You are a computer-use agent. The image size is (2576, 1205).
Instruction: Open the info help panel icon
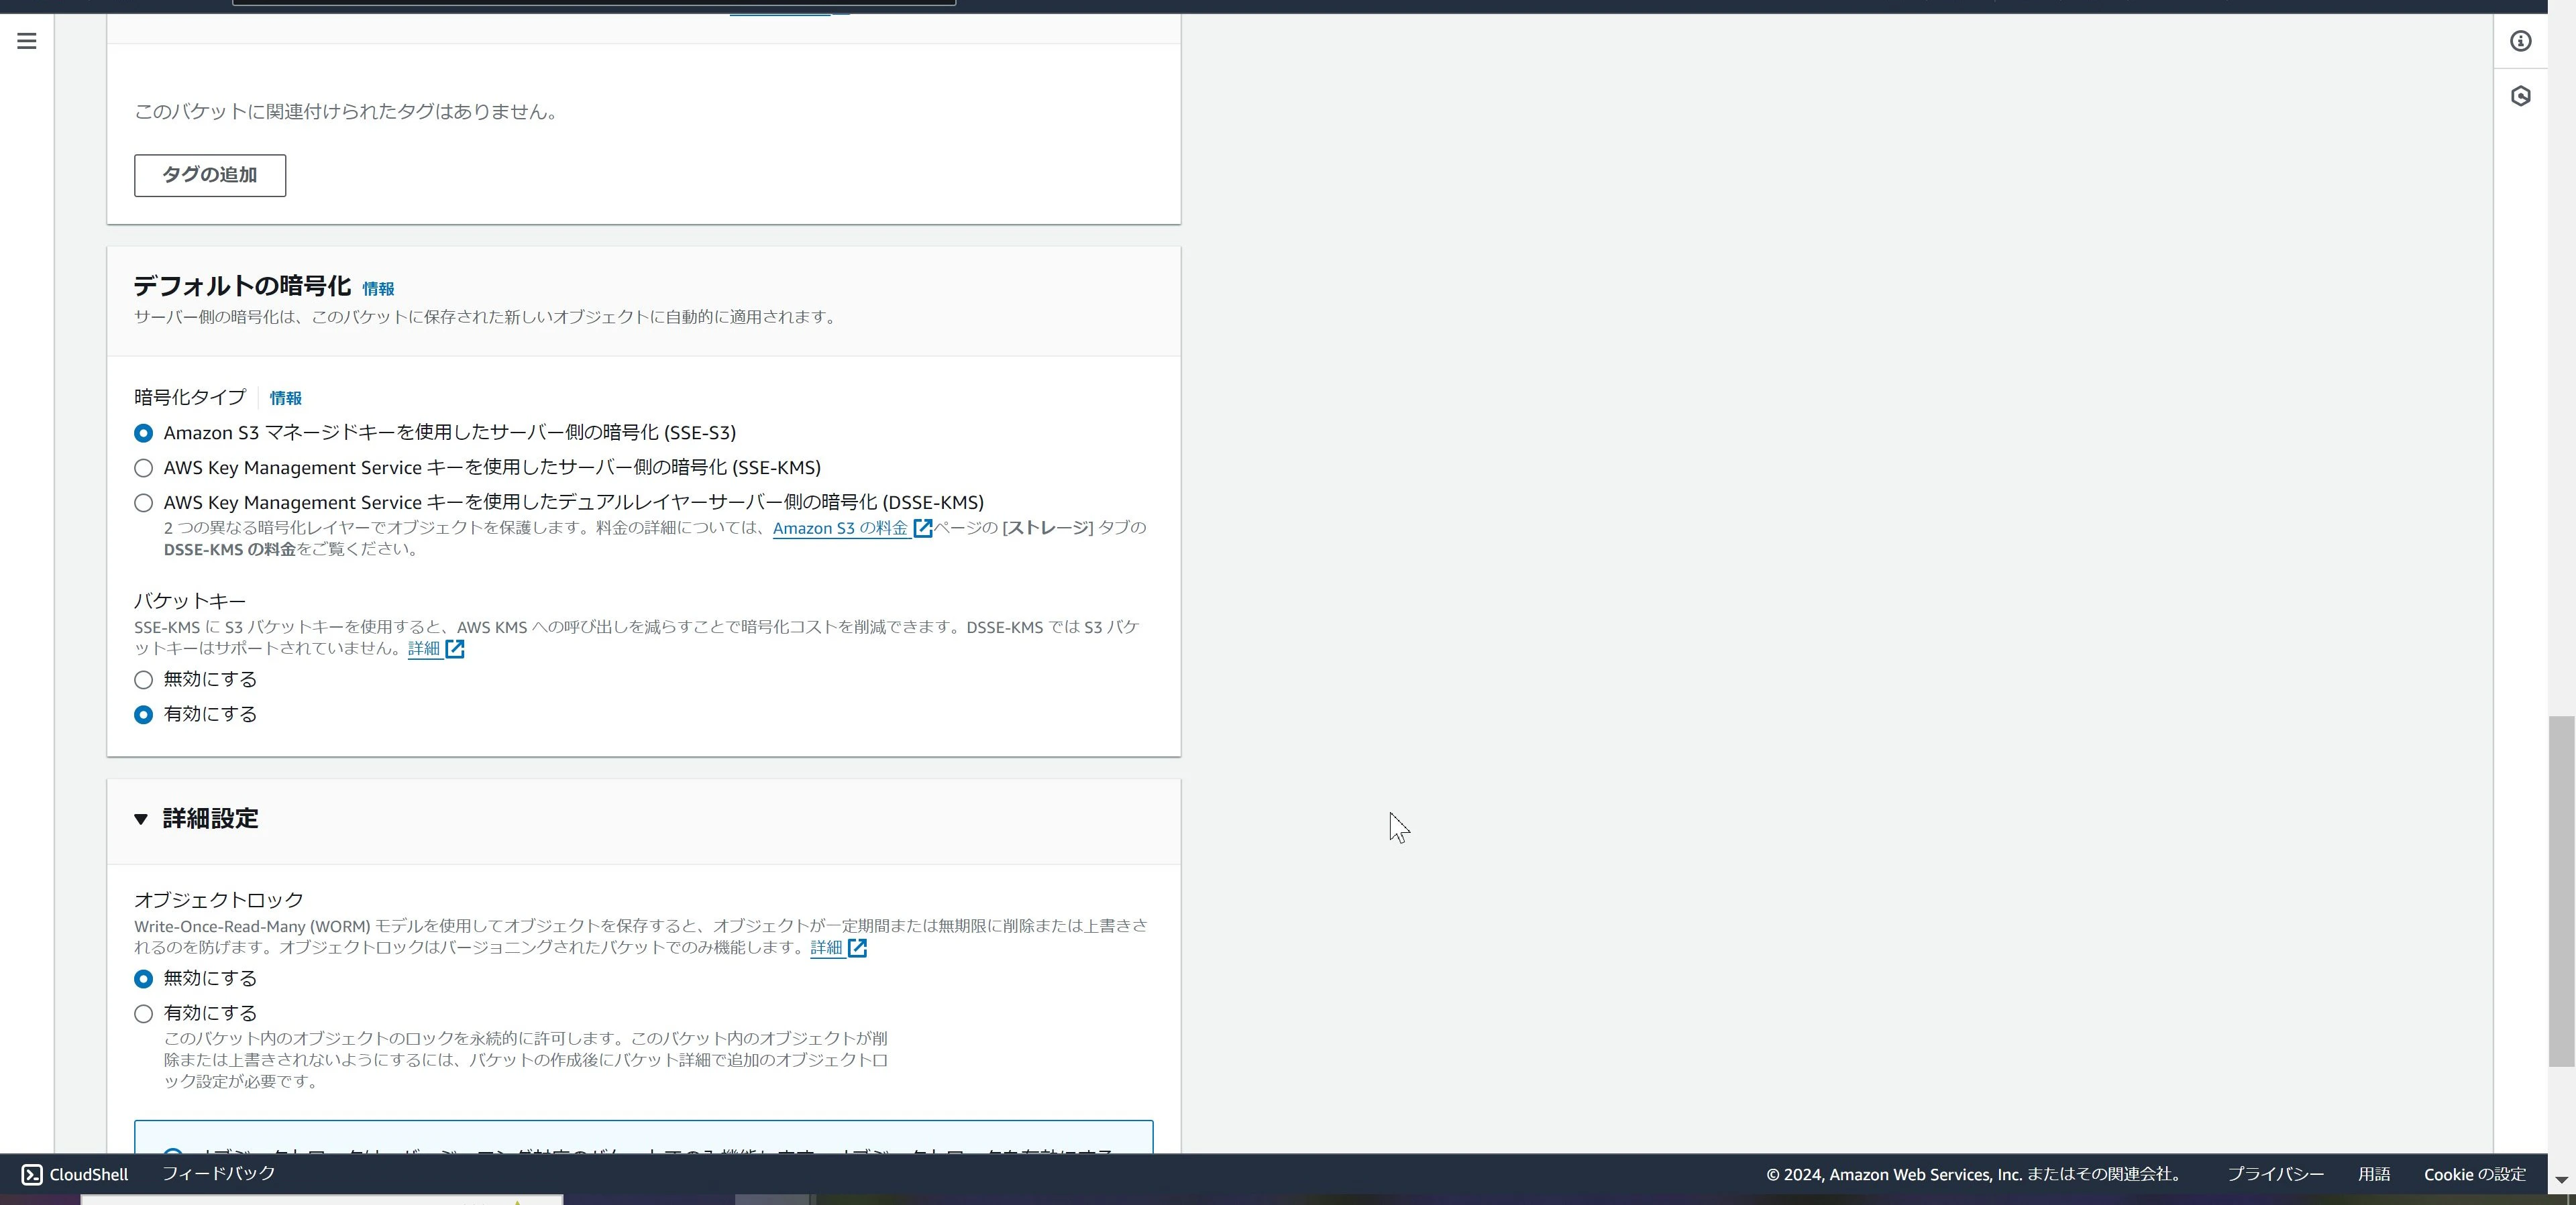[2520, 41]
